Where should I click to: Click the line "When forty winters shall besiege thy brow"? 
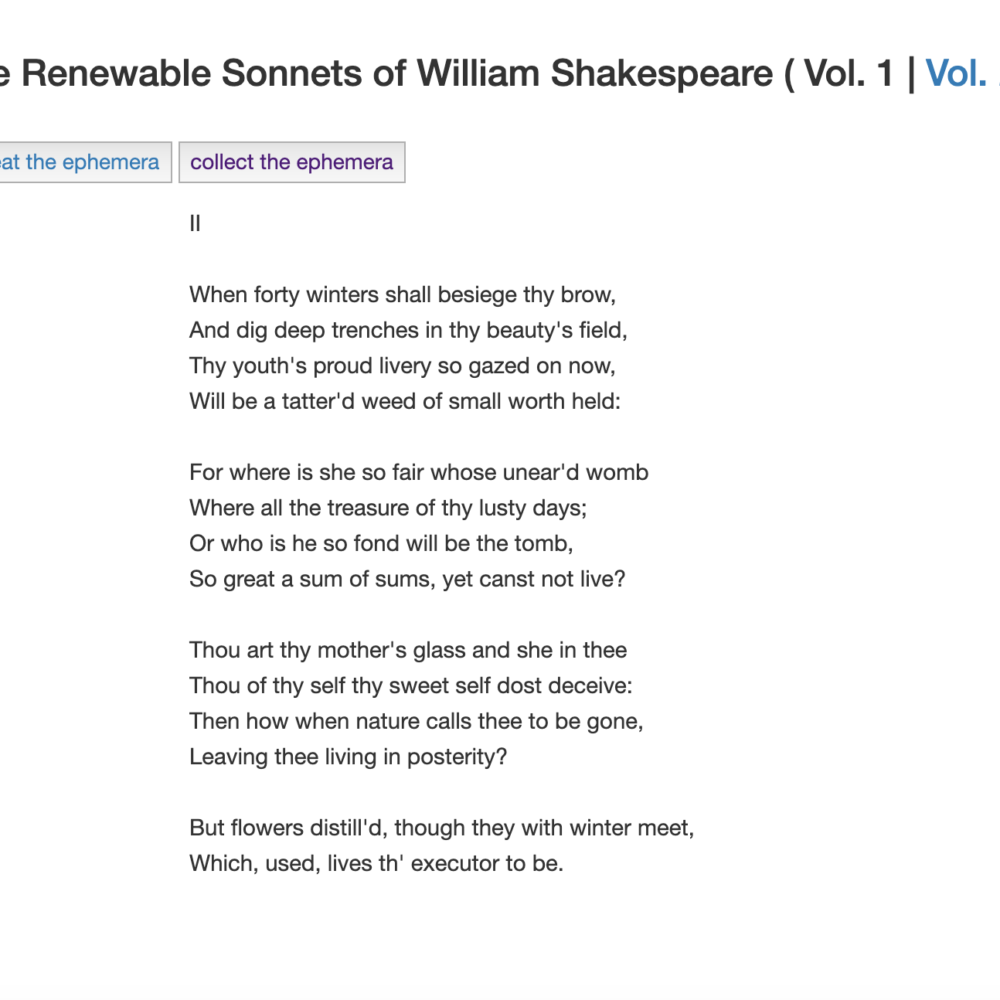click(x=402, y=295)
